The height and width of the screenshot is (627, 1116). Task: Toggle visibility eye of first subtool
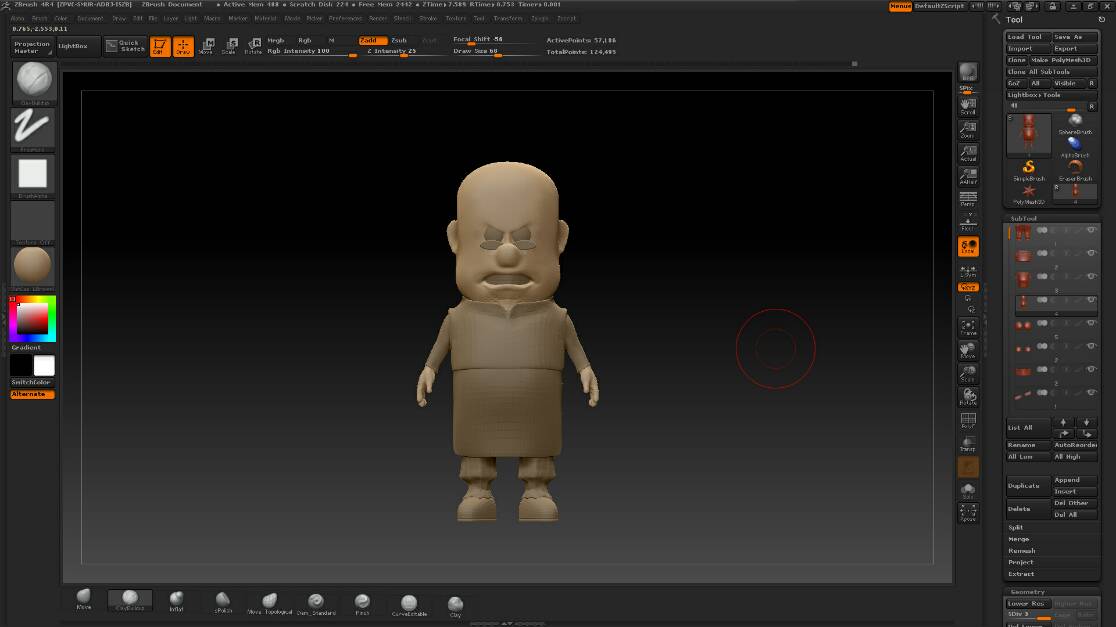pyautogui.click(x=1091, y=231)
